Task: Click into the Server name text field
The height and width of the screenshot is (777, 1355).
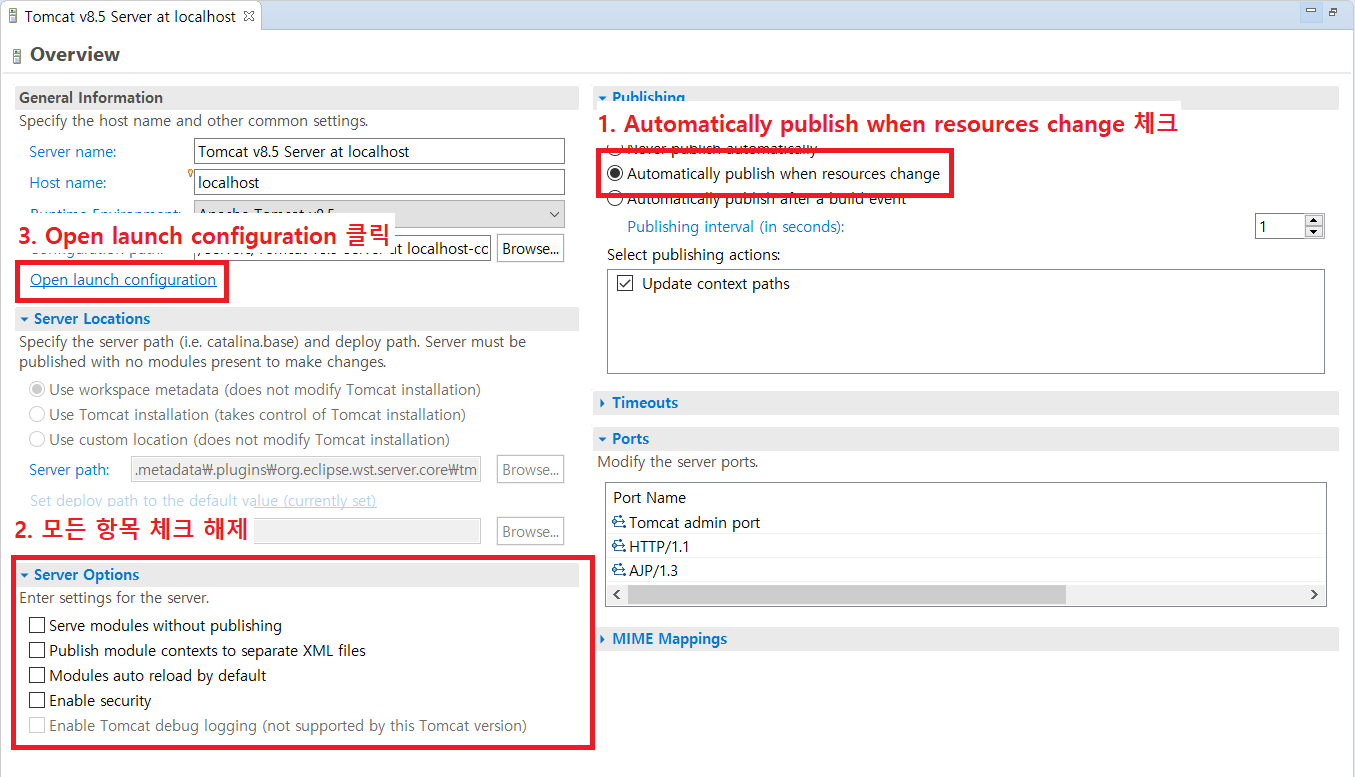Action: pos(380,151)
